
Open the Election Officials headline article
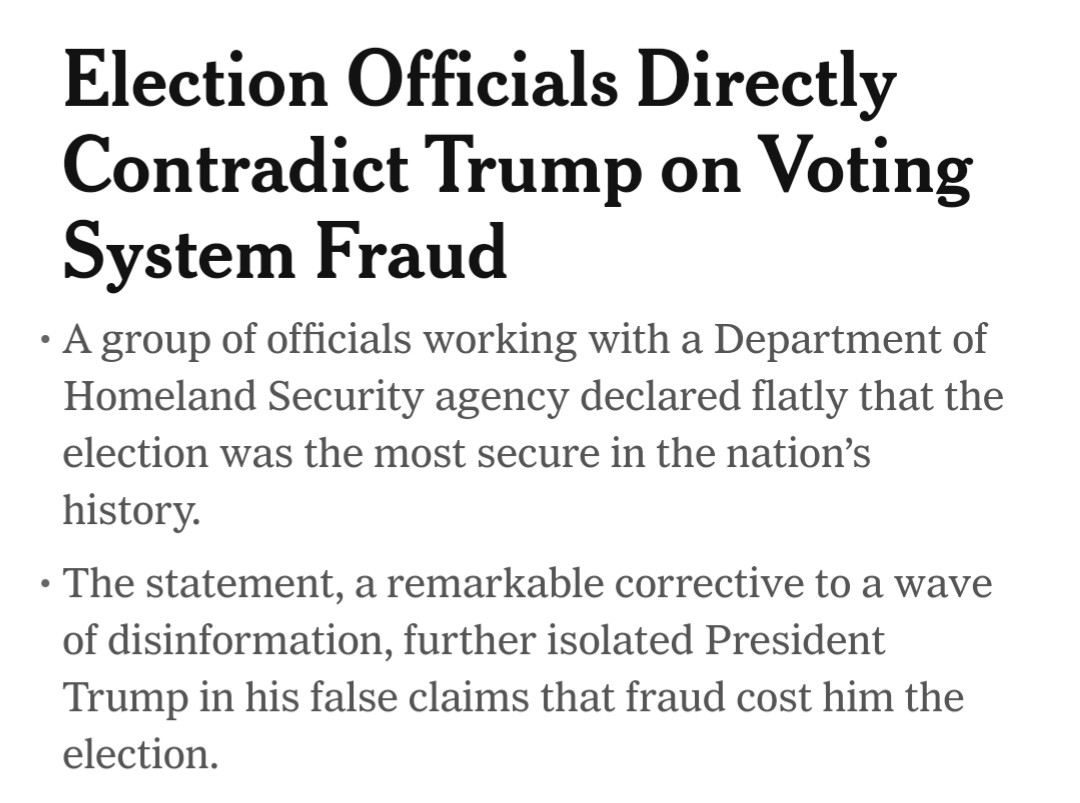[480, 82]
